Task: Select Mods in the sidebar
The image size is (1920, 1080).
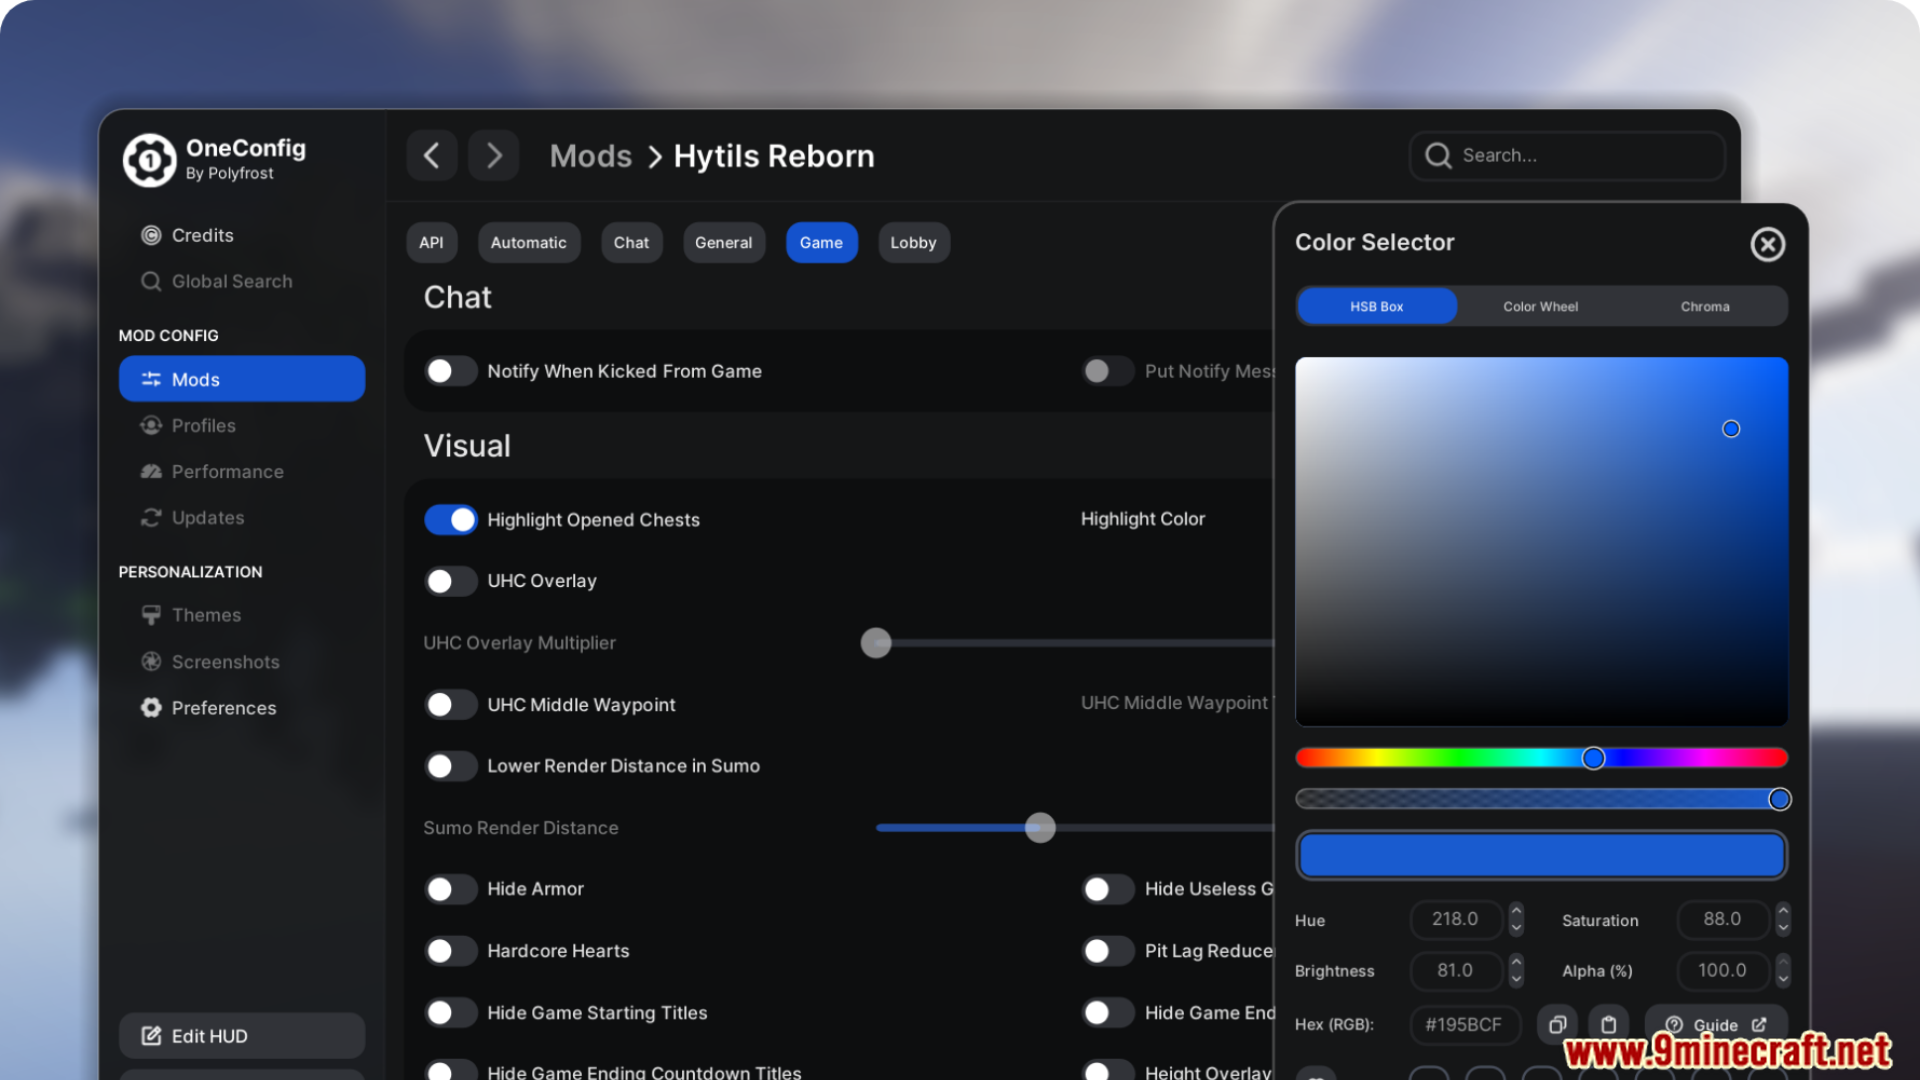Action: (242, 379)
